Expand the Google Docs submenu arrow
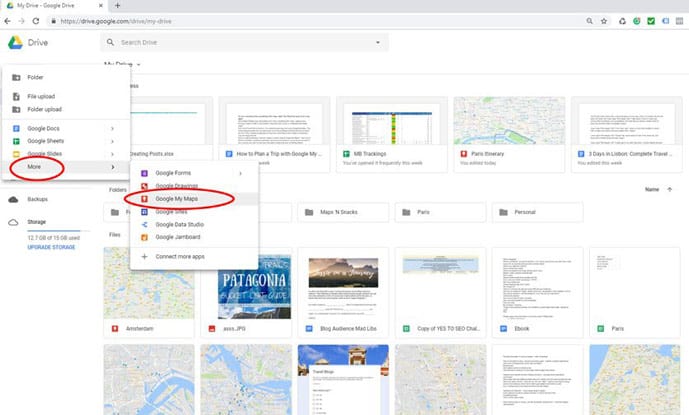689x415 pixels. click(112, 129)
